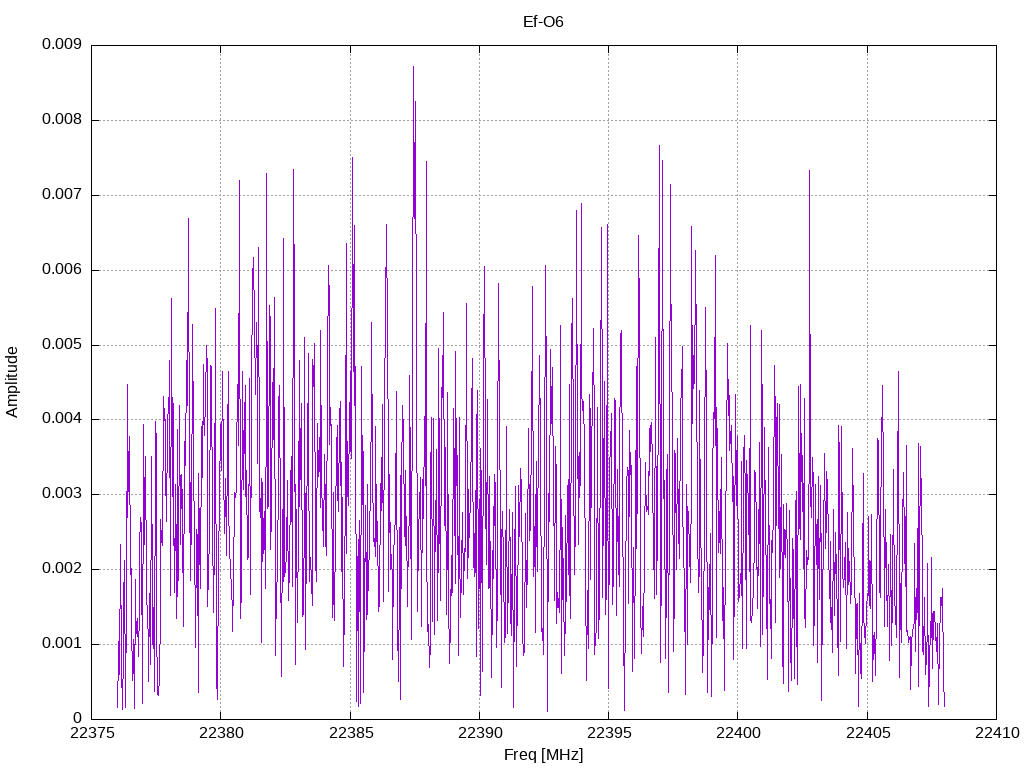Click the x-axis tick label 22385
Viewport: 1024px width, 768px height.
[351, 733]
